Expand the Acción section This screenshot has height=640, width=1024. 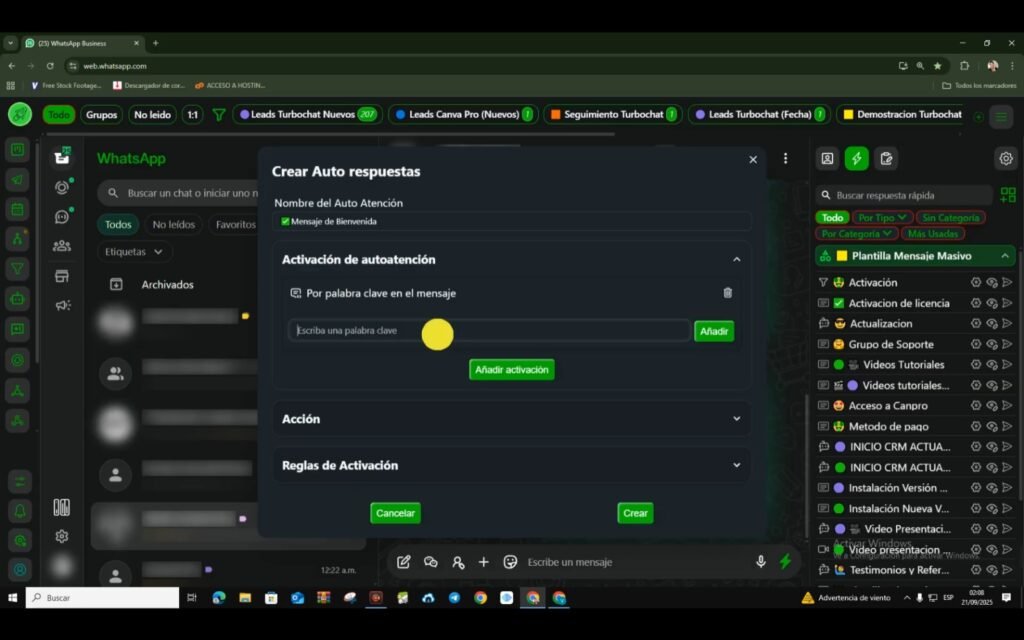[x=511, y=419]
